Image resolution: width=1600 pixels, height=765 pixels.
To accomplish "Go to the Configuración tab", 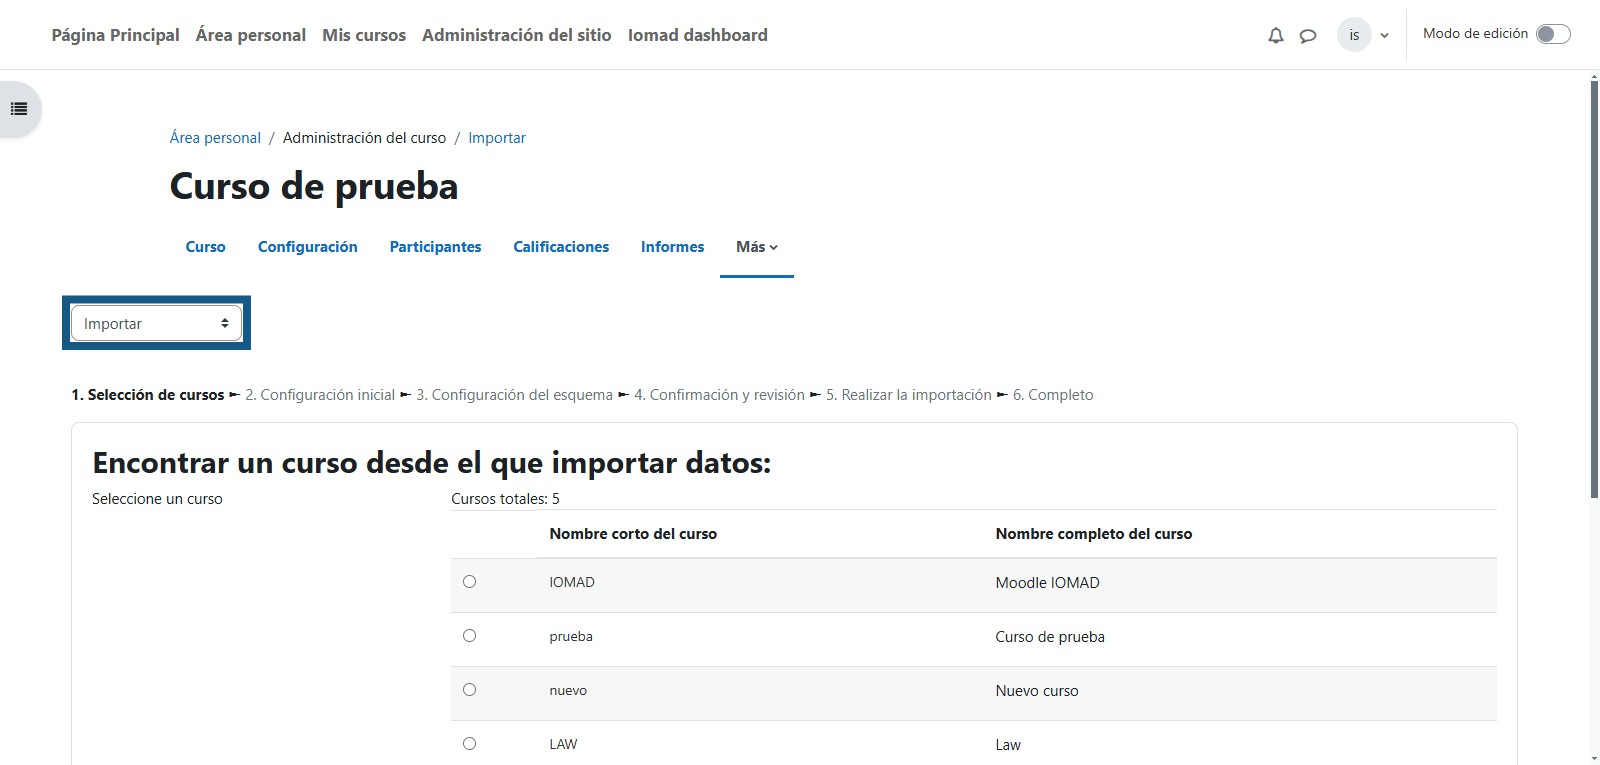I will coord(307,247).
